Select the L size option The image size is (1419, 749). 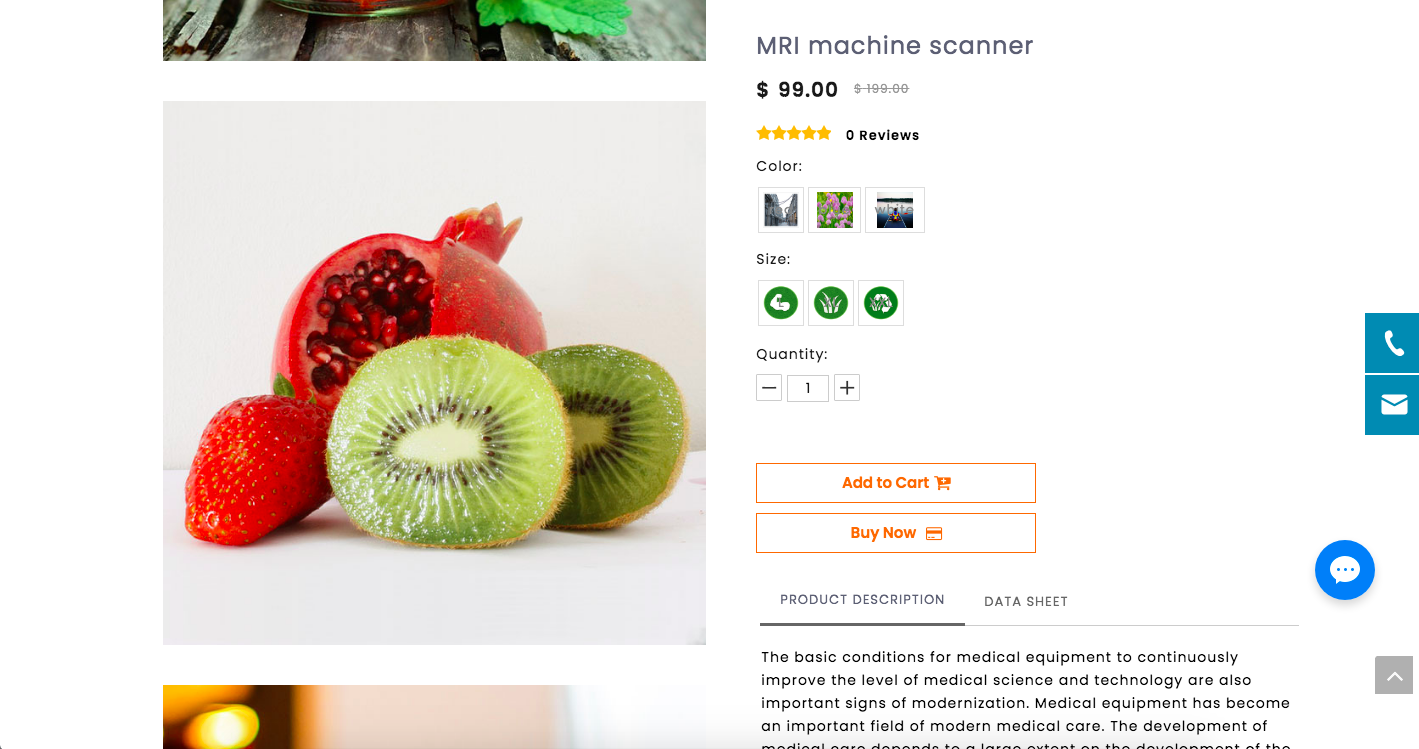coord(781,303)
